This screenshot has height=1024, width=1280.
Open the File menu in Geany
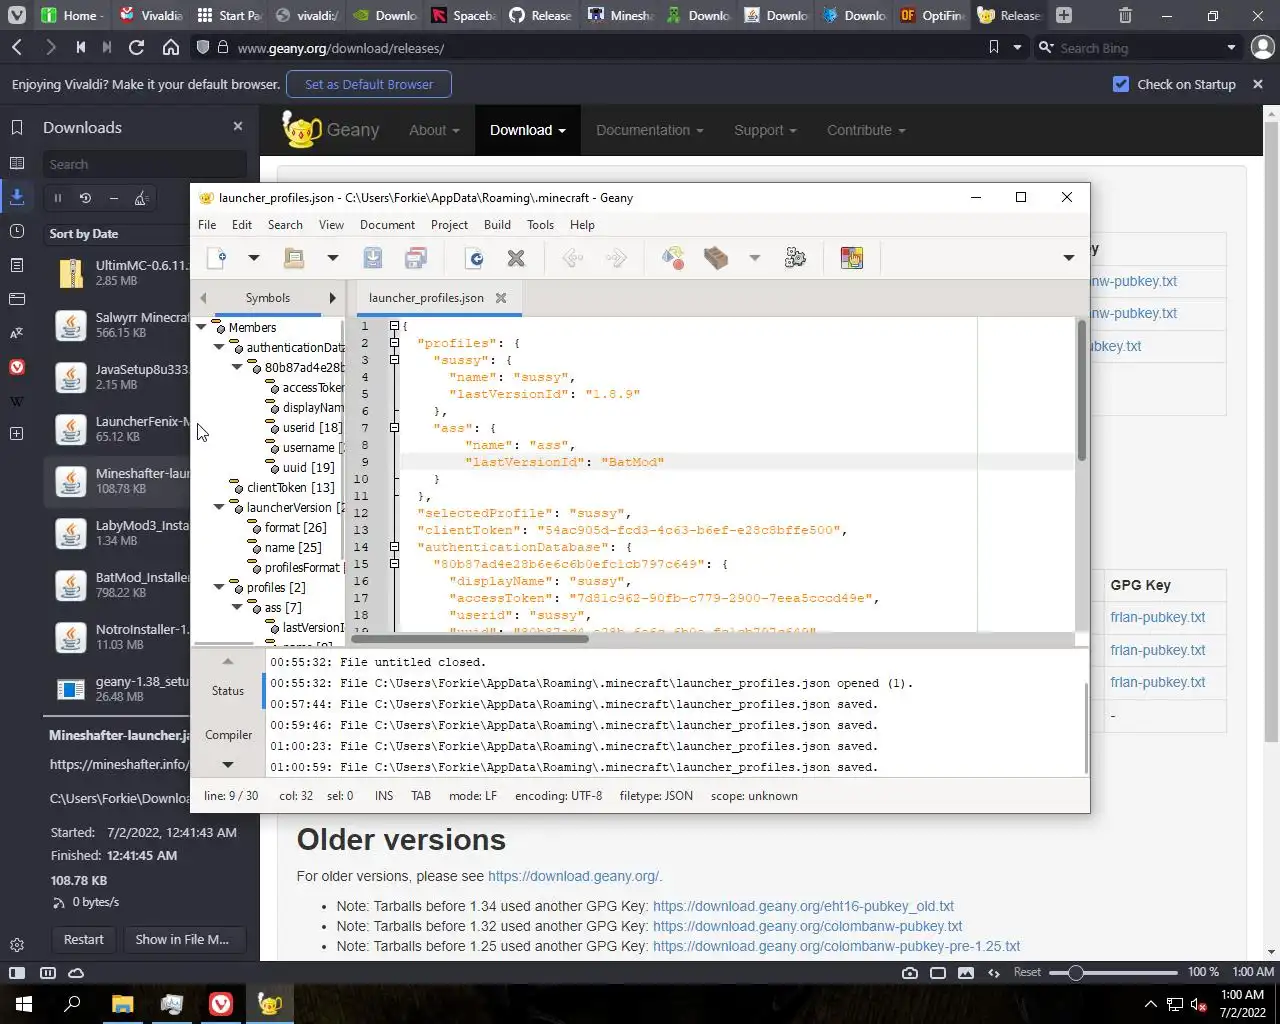[207, 225]
